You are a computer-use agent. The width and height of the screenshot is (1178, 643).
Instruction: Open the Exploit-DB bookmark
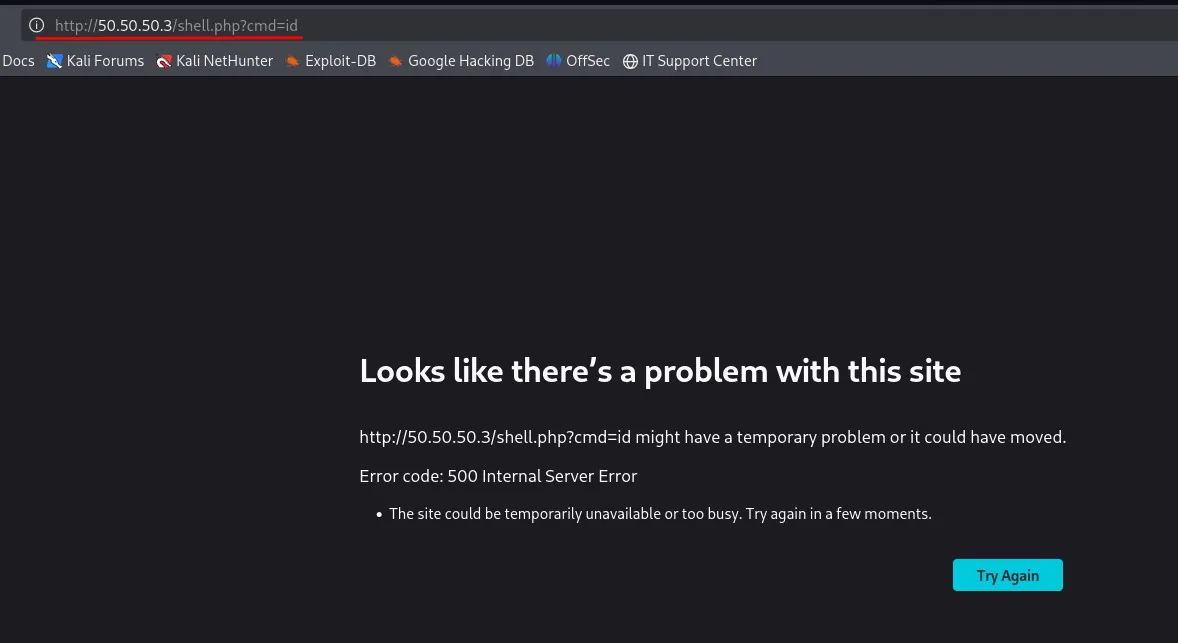coord(331,61)
